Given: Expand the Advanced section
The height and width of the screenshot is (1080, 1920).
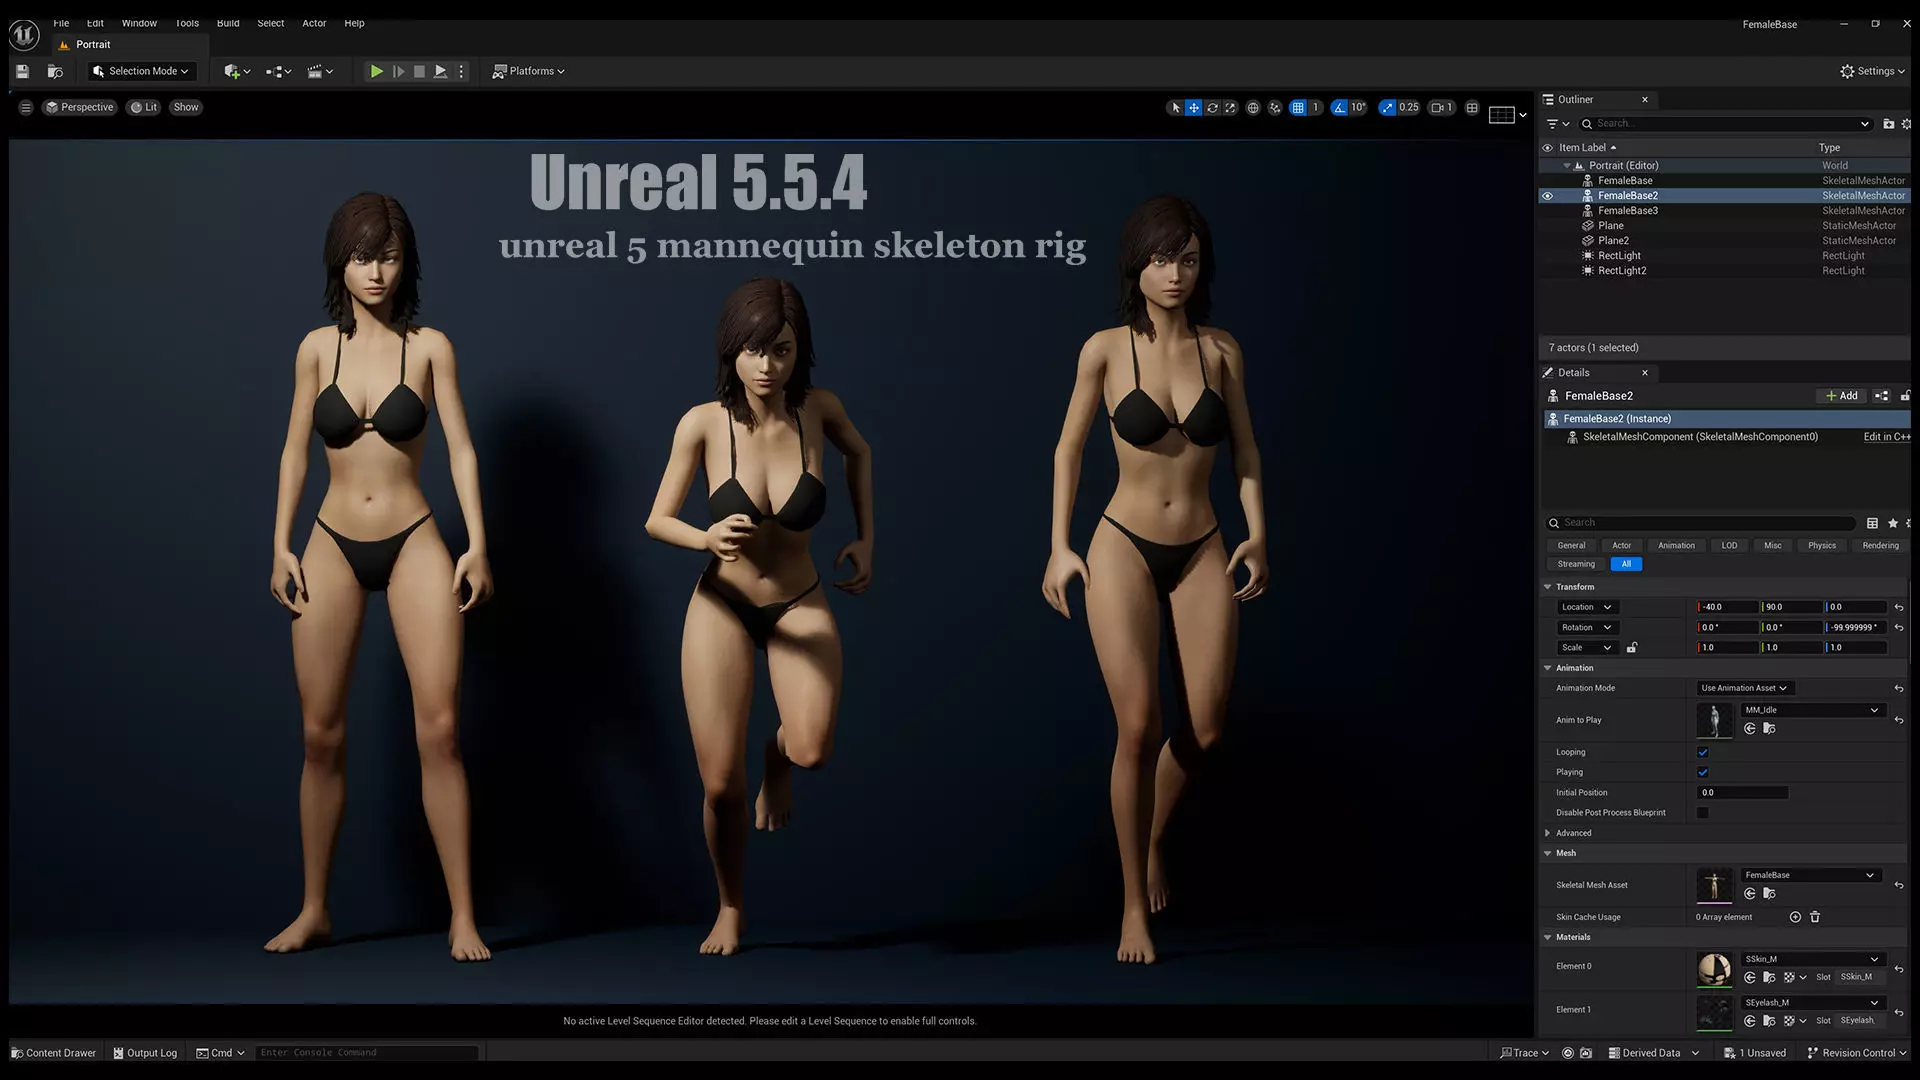Looking at the screenshot, I should pyautogui.click(x=1548, y=833).
